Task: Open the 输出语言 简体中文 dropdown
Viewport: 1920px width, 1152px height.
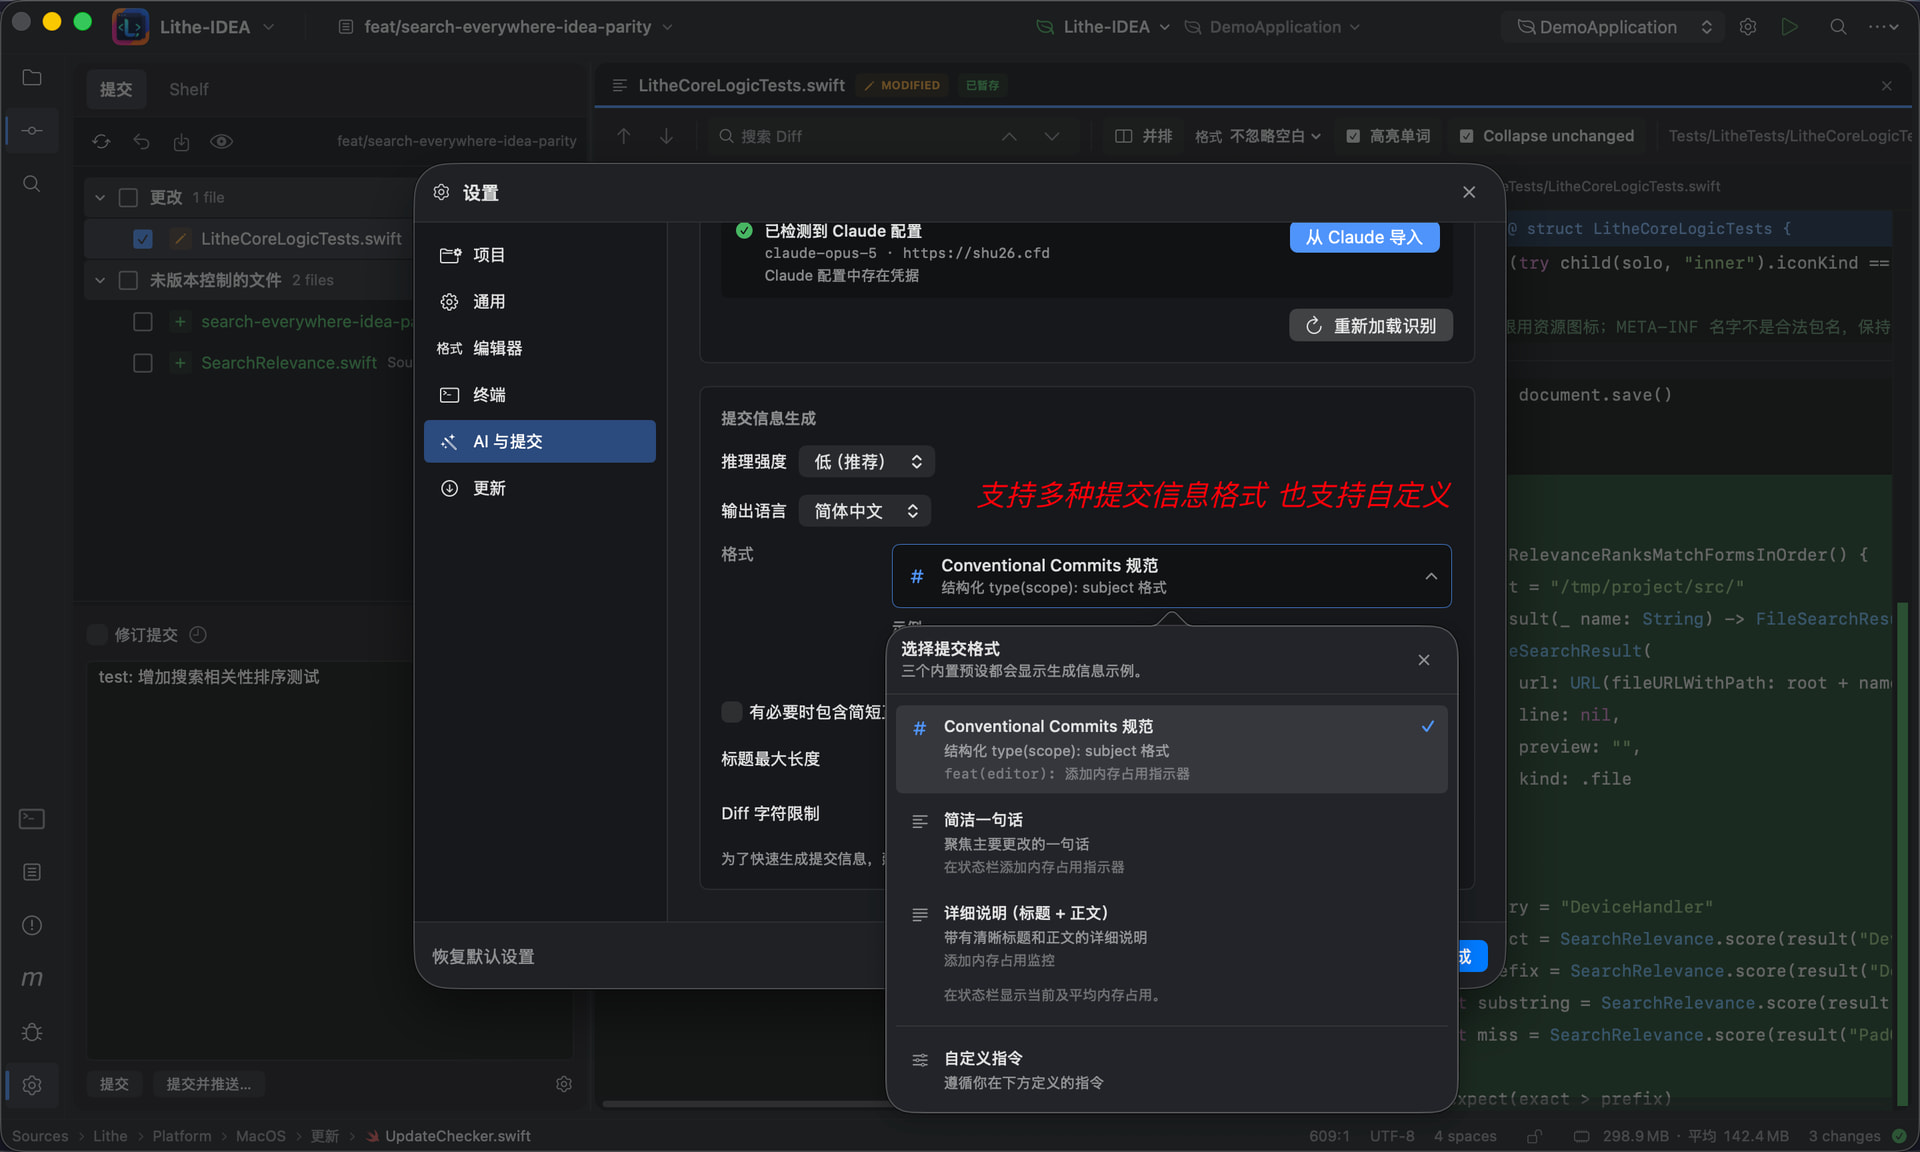Action: 865,511
